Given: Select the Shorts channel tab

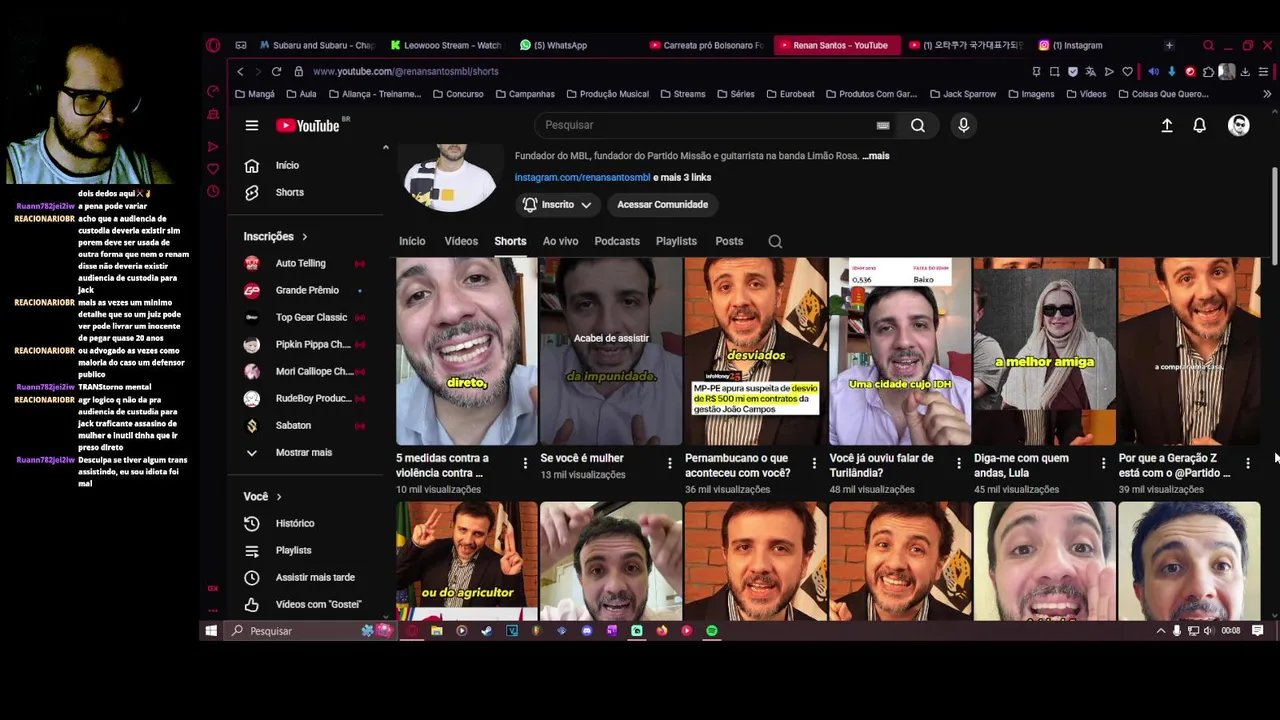Looking at the screenshot, I should click(510, 241).
